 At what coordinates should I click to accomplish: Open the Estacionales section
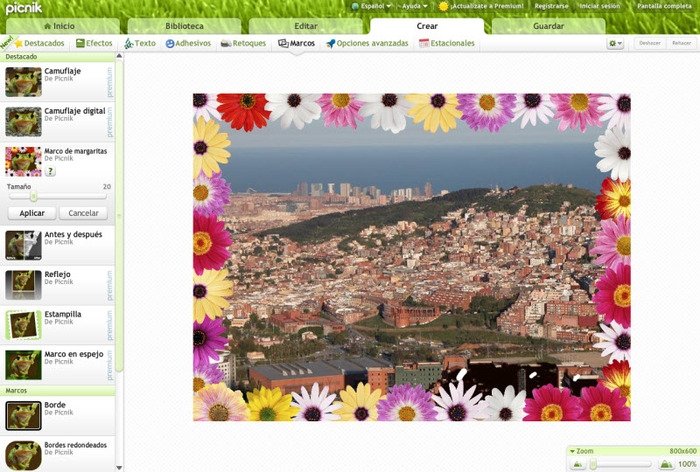pyautogui.click(x=446, y=43)
